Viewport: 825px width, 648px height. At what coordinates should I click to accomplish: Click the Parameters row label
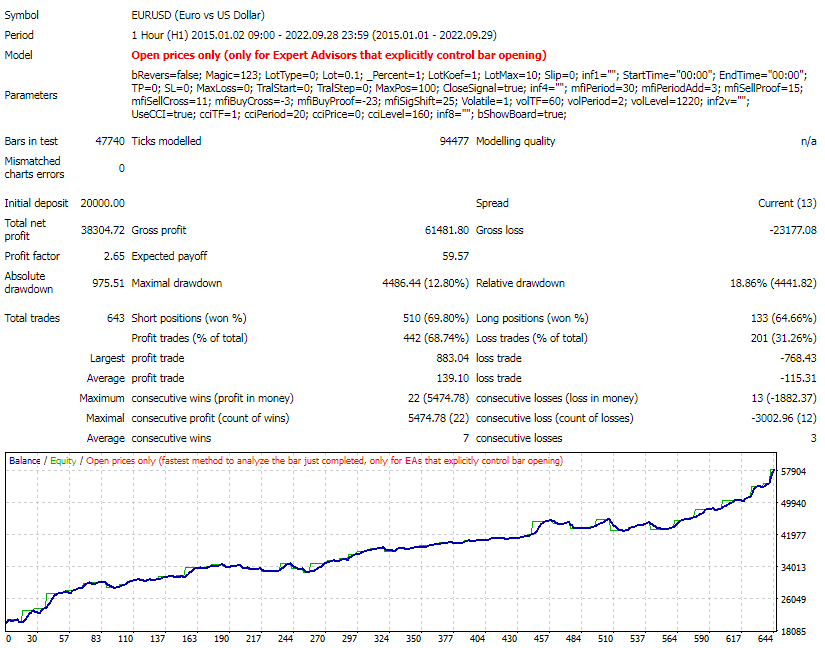click(31, 95)
